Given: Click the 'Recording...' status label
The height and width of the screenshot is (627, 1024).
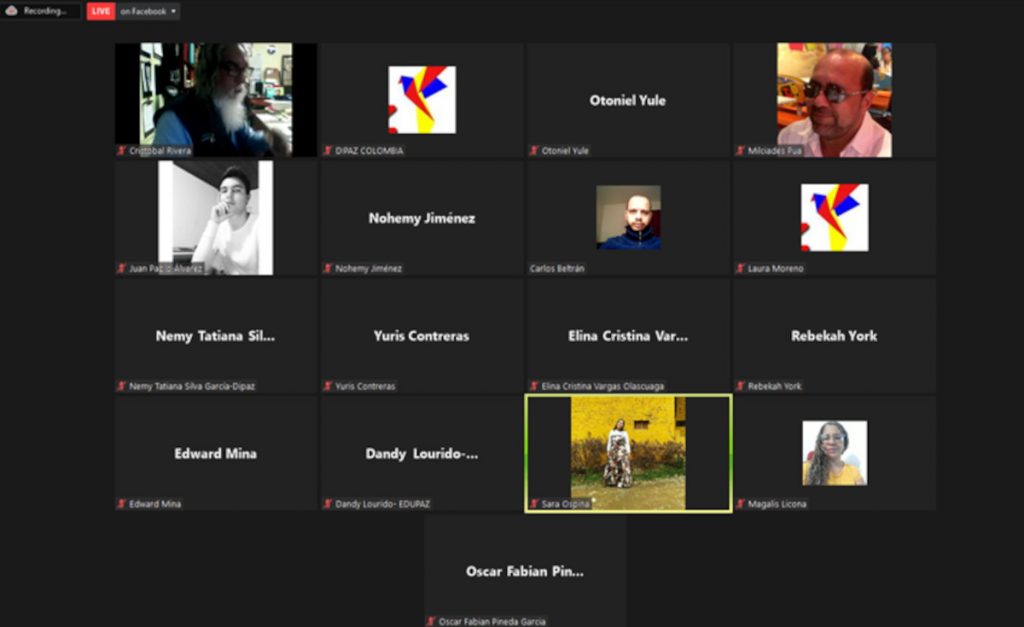Looking at the screenshot, I should [46, 11].
